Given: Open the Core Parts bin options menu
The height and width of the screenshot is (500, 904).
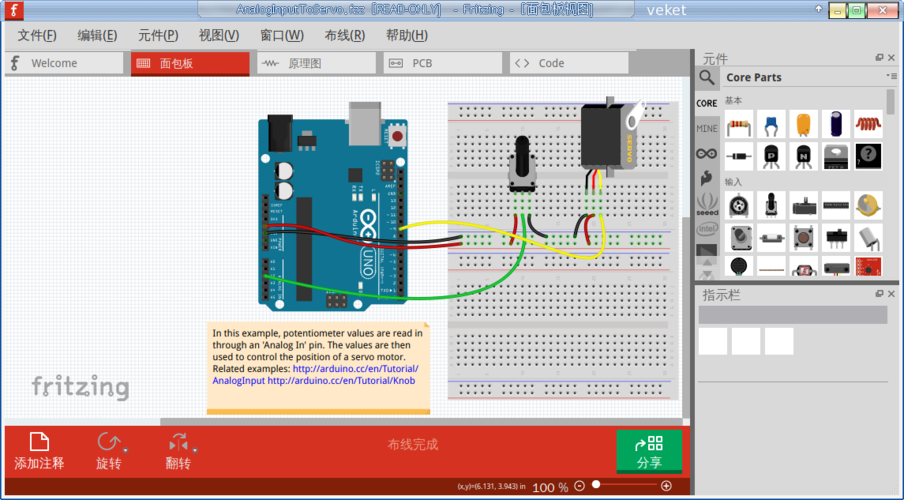Looking at the screenshot, I should (892, 76).
